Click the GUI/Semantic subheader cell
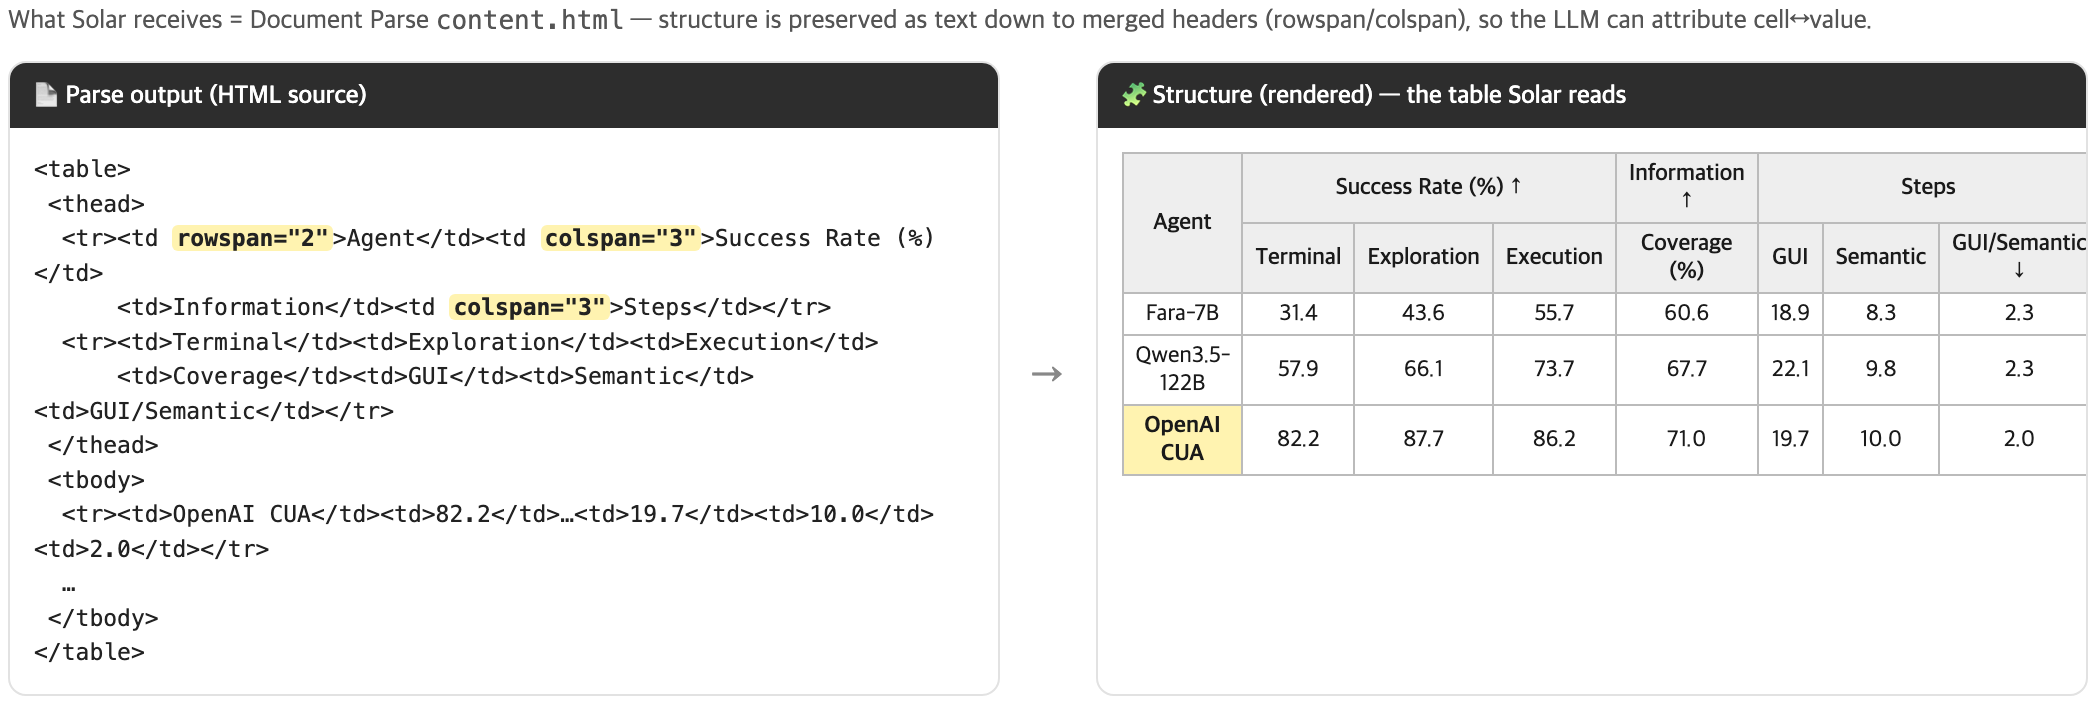The width and height of the screenshot is (2096, 704). point(2014,257)
